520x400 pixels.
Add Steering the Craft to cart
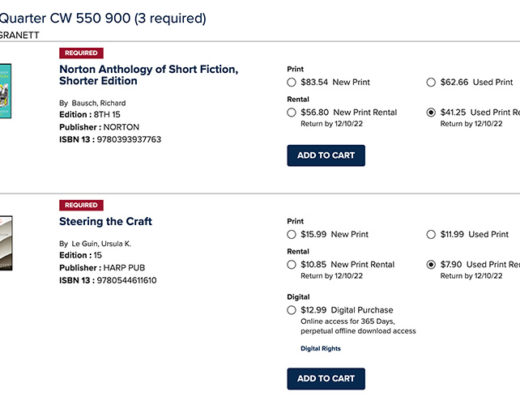326,379
